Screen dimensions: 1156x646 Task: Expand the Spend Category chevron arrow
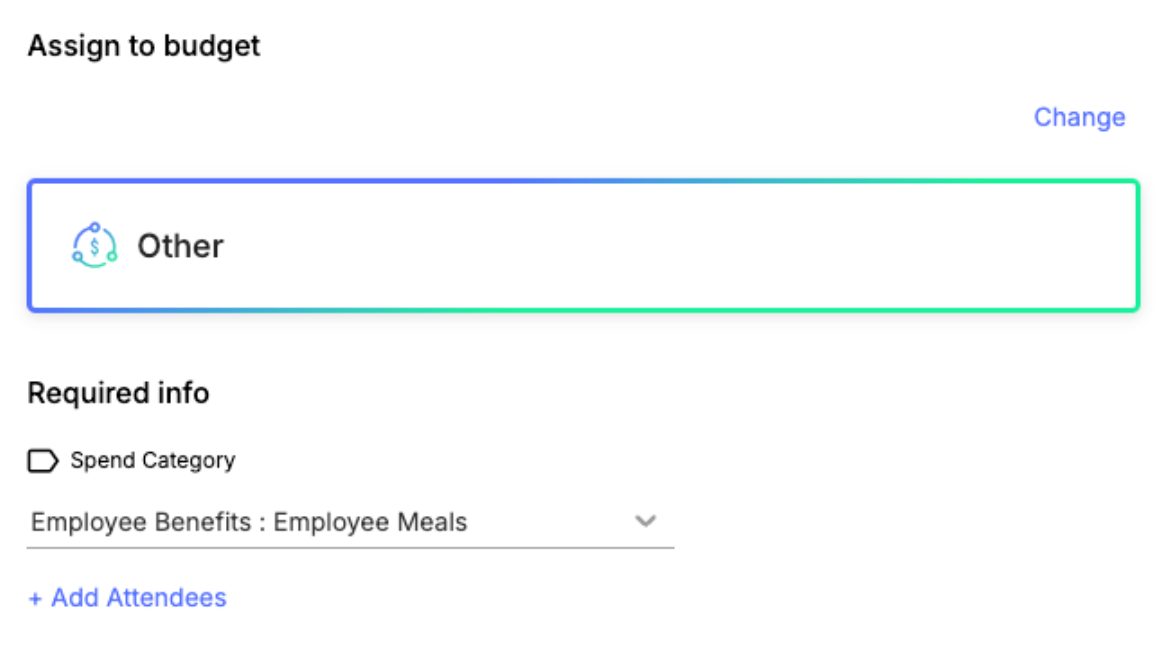[x=645, y=521]
